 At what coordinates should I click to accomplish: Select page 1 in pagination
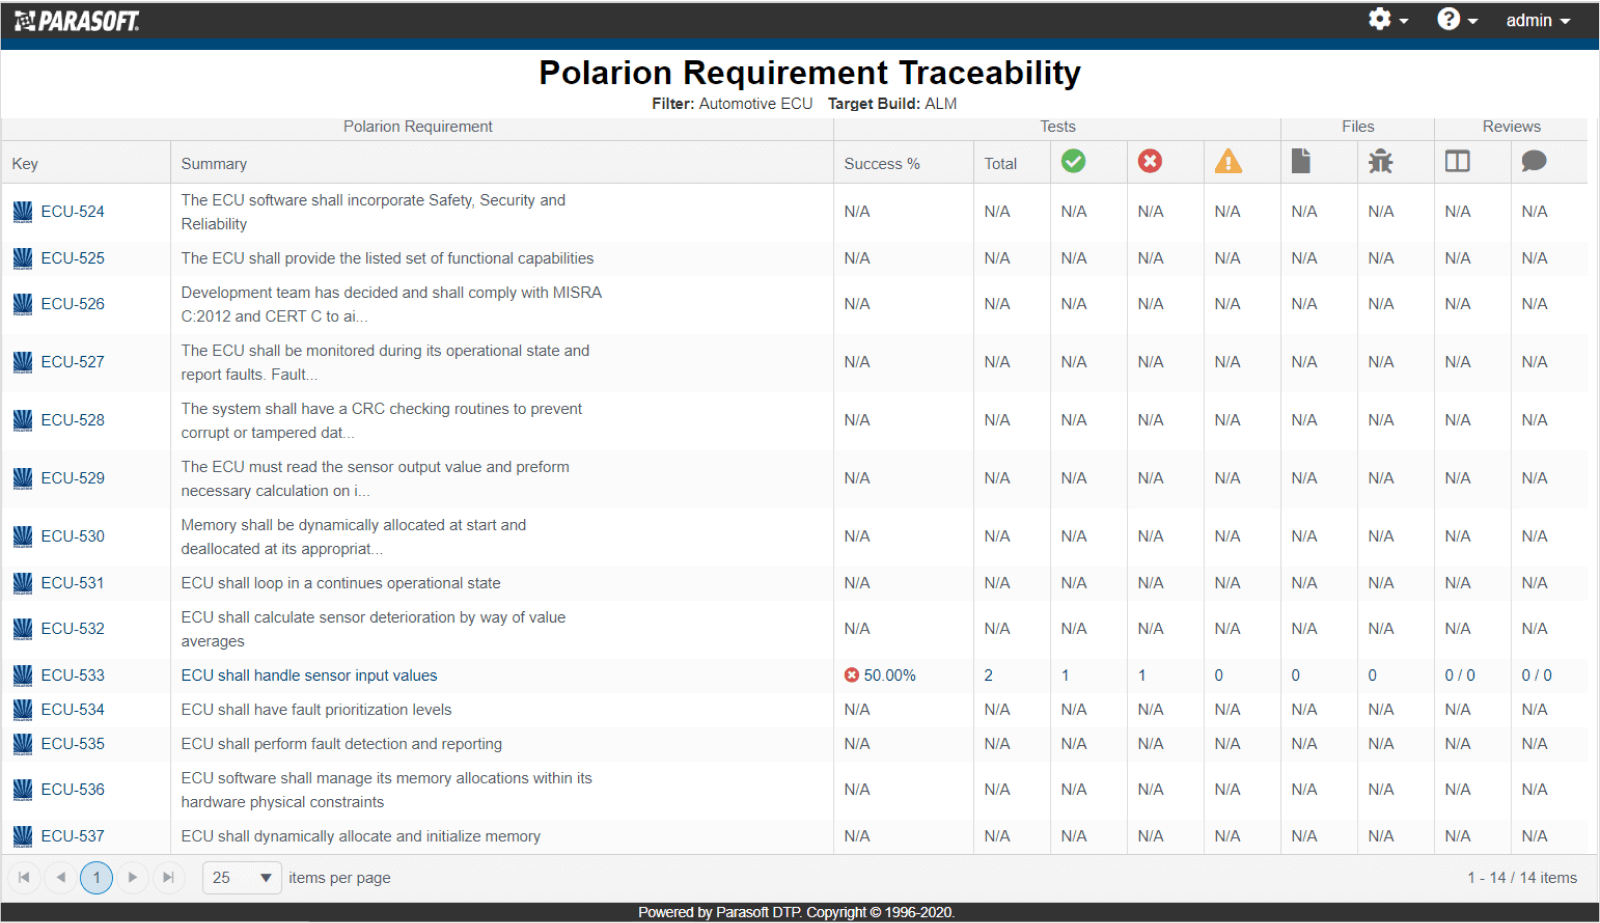click(96, 877)
